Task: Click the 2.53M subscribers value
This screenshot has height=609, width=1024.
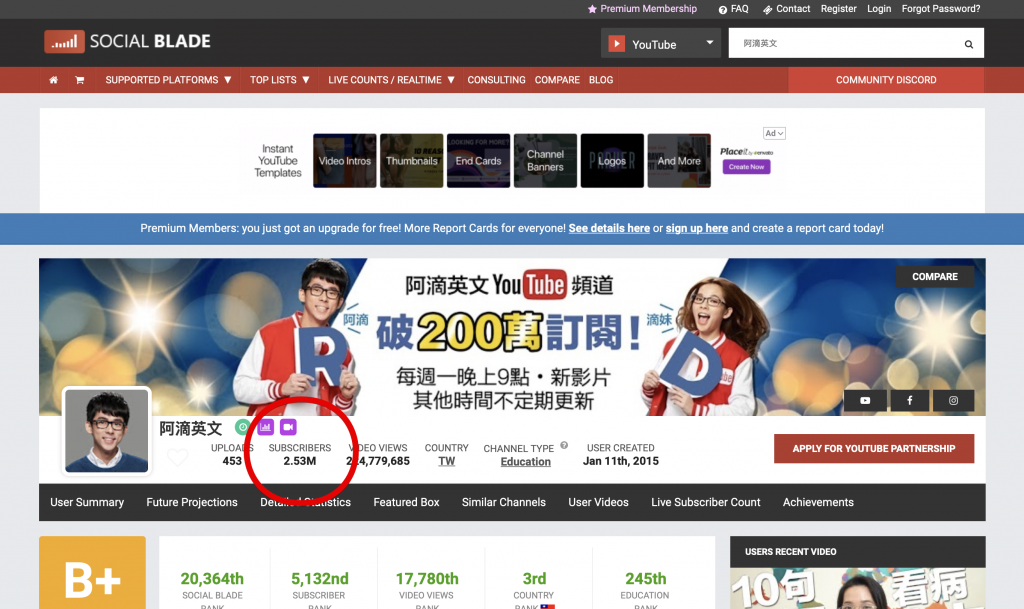Action: click(x=300, y=461)
